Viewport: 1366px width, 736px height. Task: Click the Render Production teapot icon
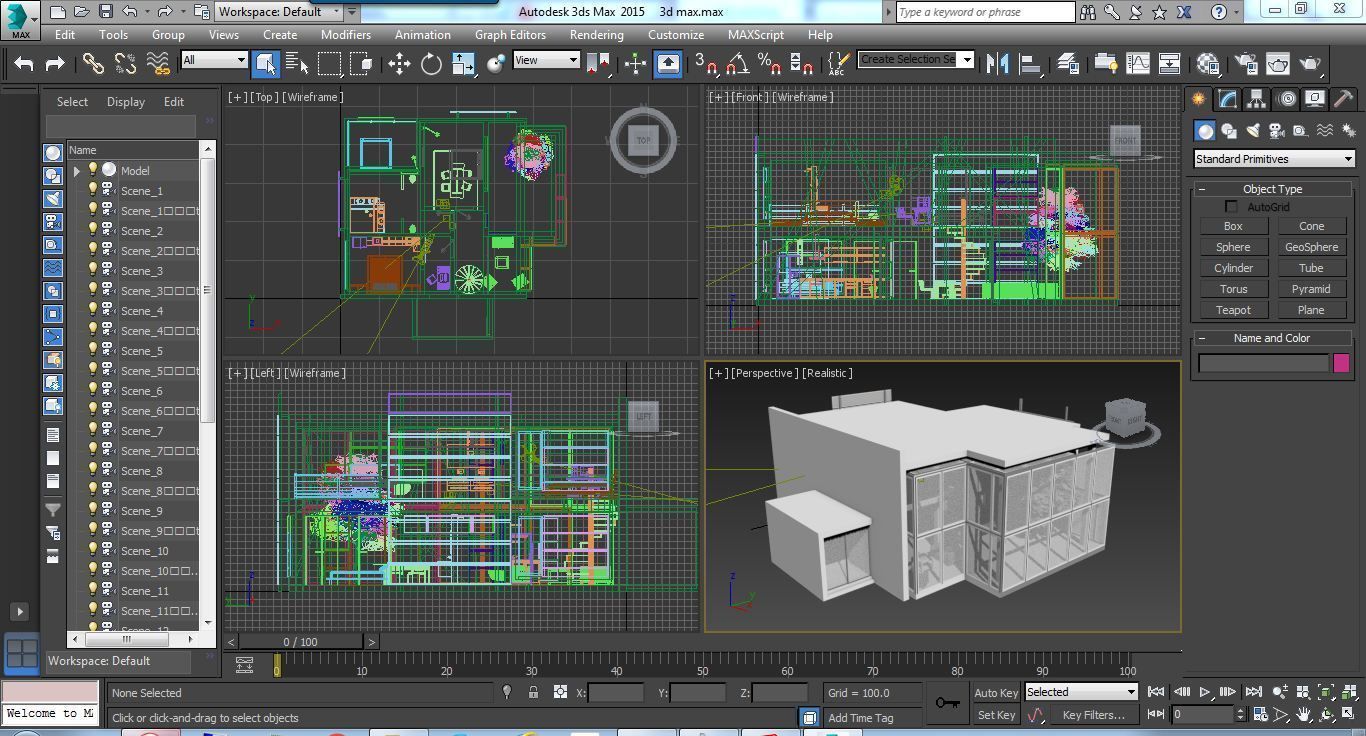pyautogui.click(x=1311, y=64)
